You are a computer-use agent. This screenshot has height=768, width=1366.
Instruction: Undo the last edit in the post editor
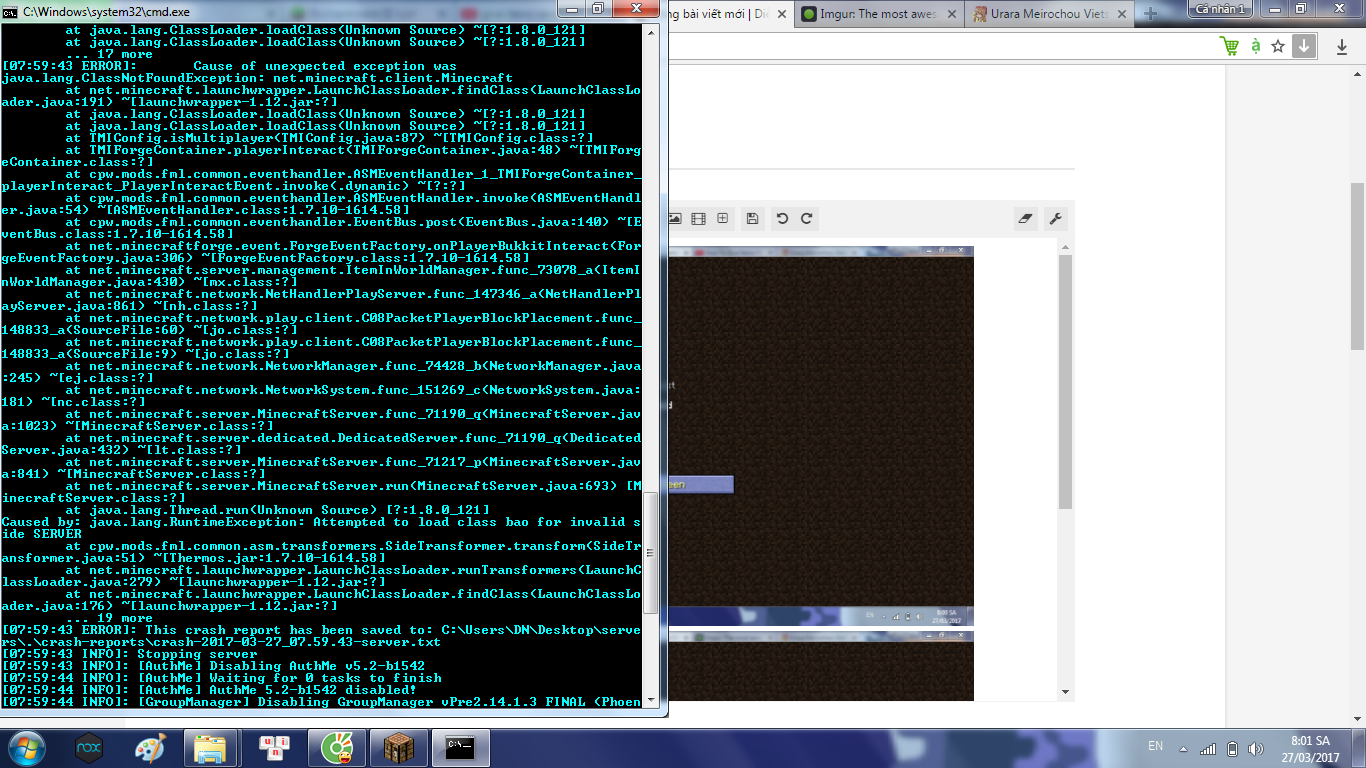pos(782,218)
